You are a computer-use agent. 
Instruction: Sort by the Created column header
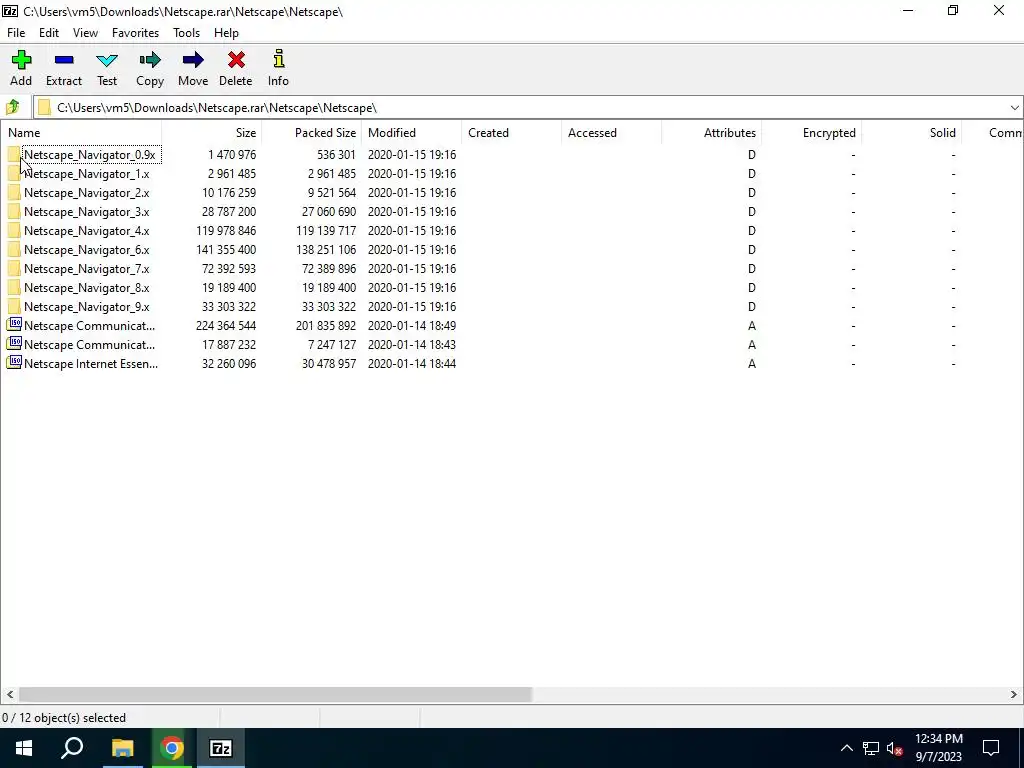tap(511, 133)
